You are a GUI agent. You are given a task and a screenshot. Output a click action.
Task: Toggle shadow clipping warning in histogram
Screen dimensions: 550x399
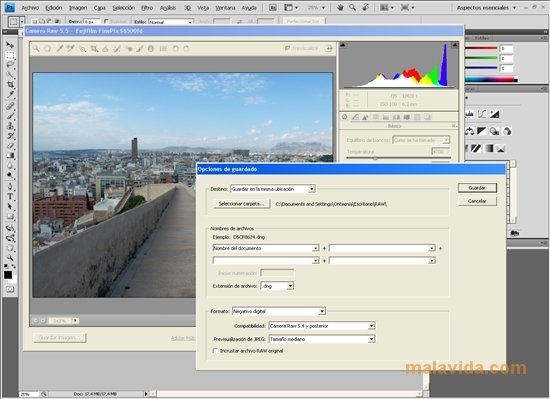point(343,45)
